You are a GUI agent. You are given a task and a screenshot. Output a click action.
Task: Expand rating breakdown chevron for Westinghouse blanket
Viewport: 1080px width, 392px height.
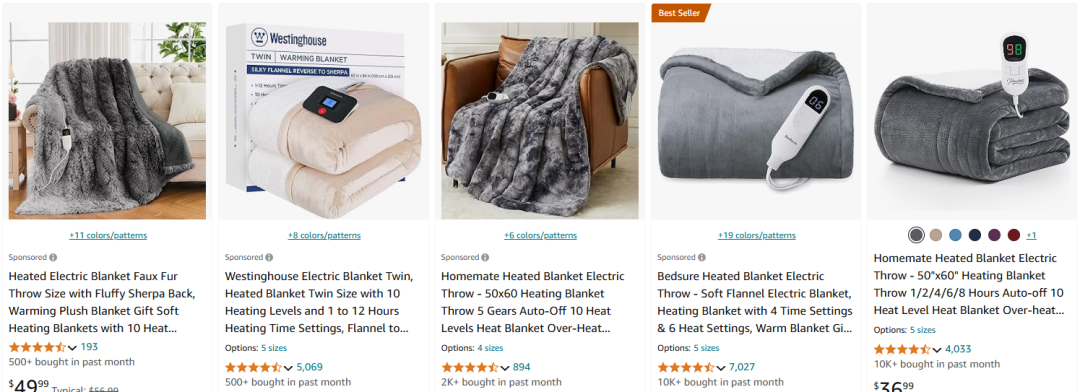(x=288, y=368)
